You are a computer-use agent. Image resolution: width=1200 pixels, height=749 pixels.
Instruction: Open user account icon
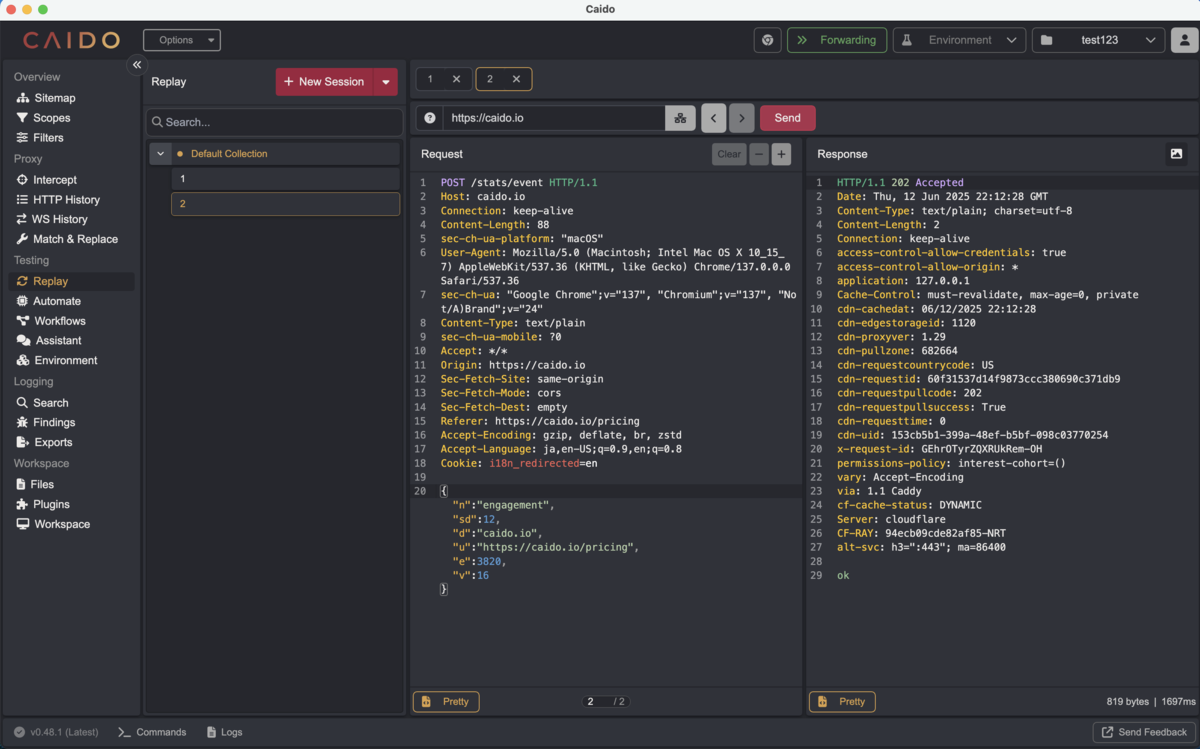[x=1185, y=40]
